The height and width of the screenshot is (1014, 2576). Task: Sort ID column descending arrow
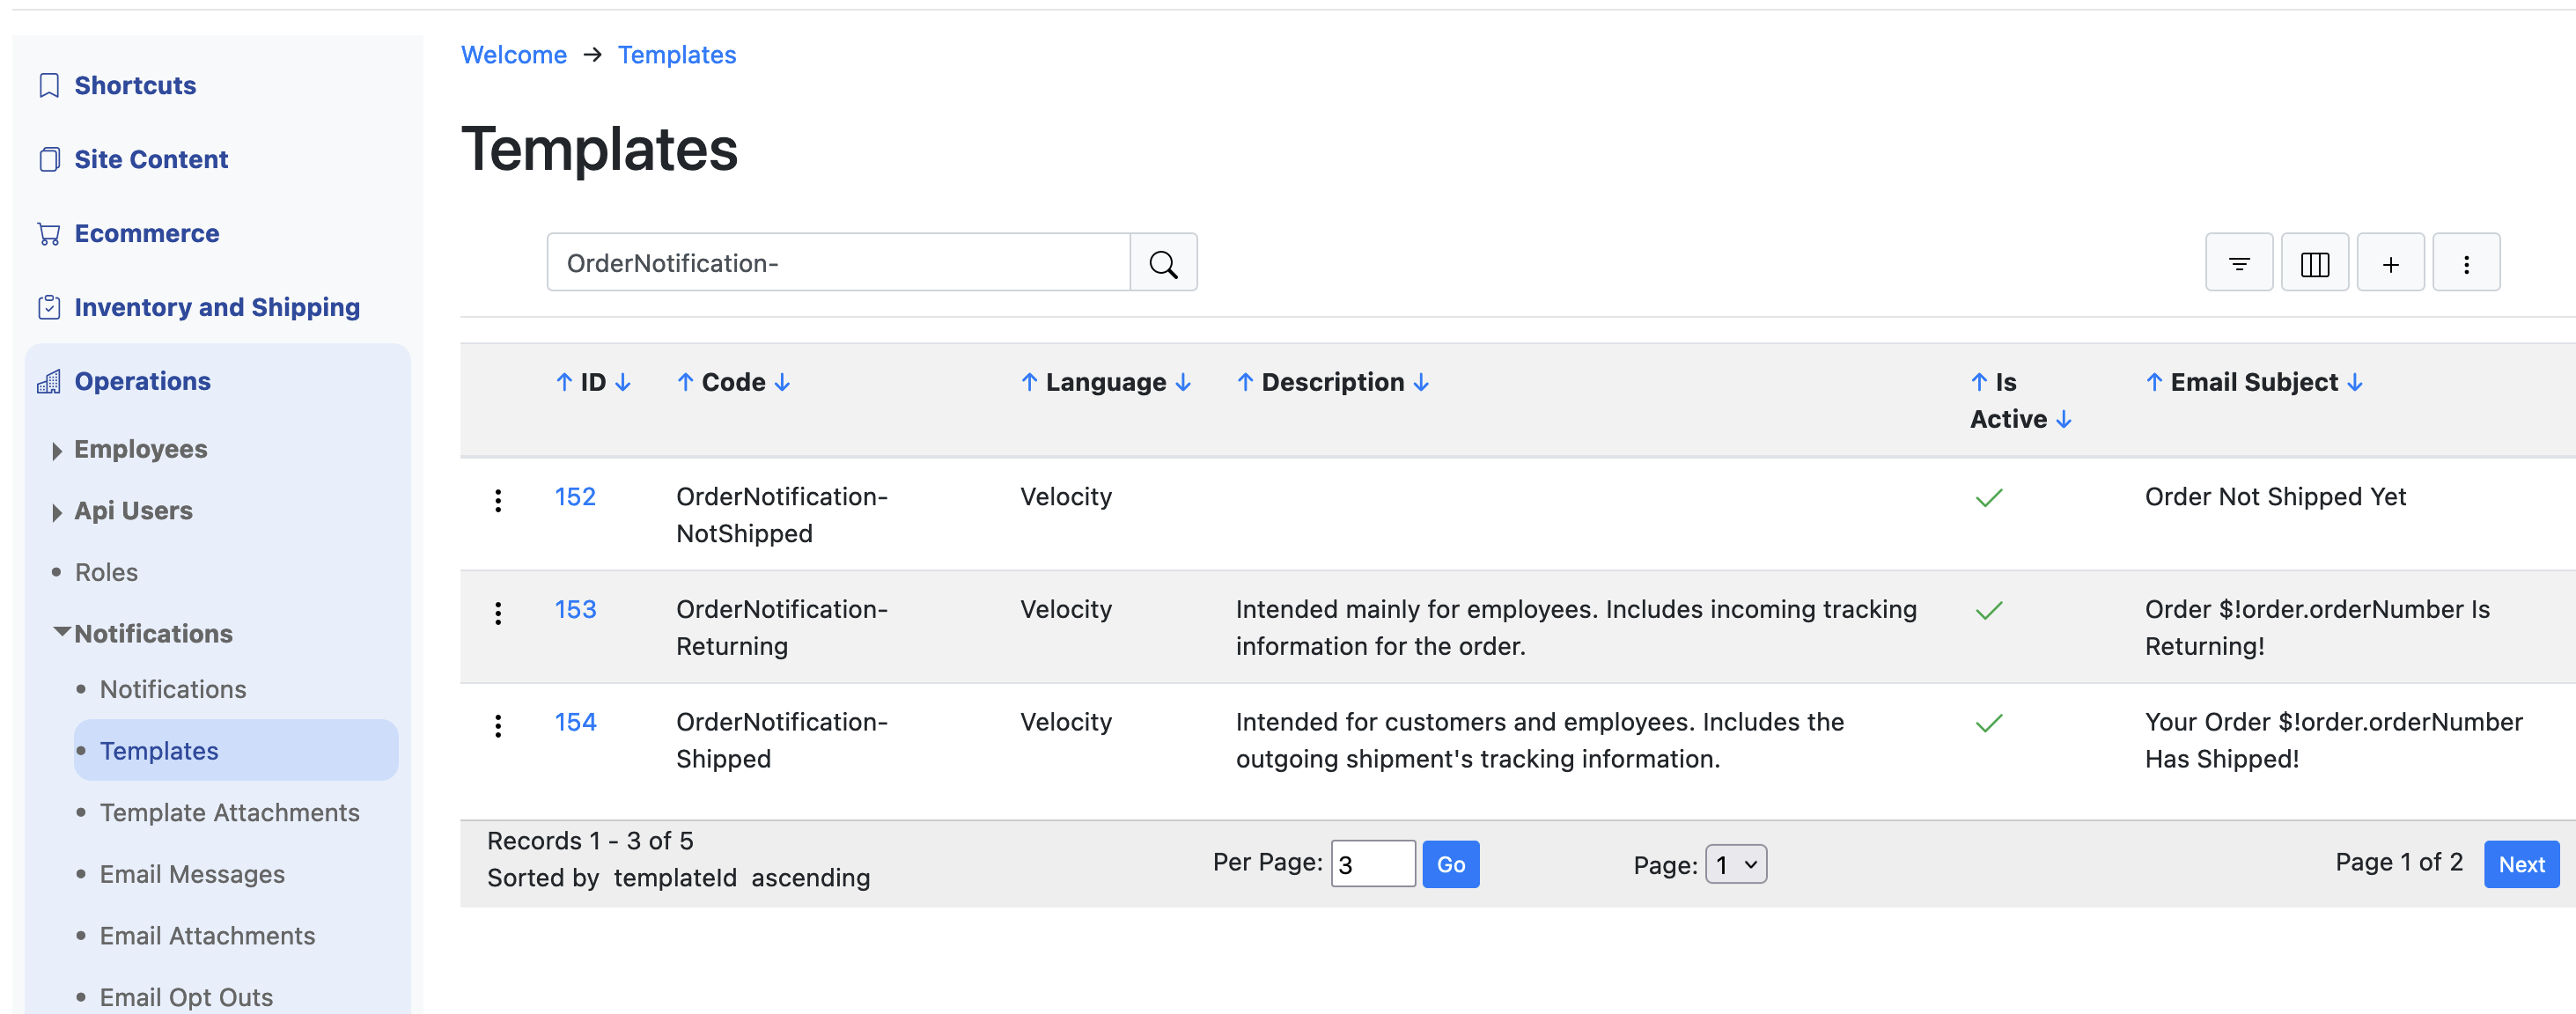tap(623, 382)
